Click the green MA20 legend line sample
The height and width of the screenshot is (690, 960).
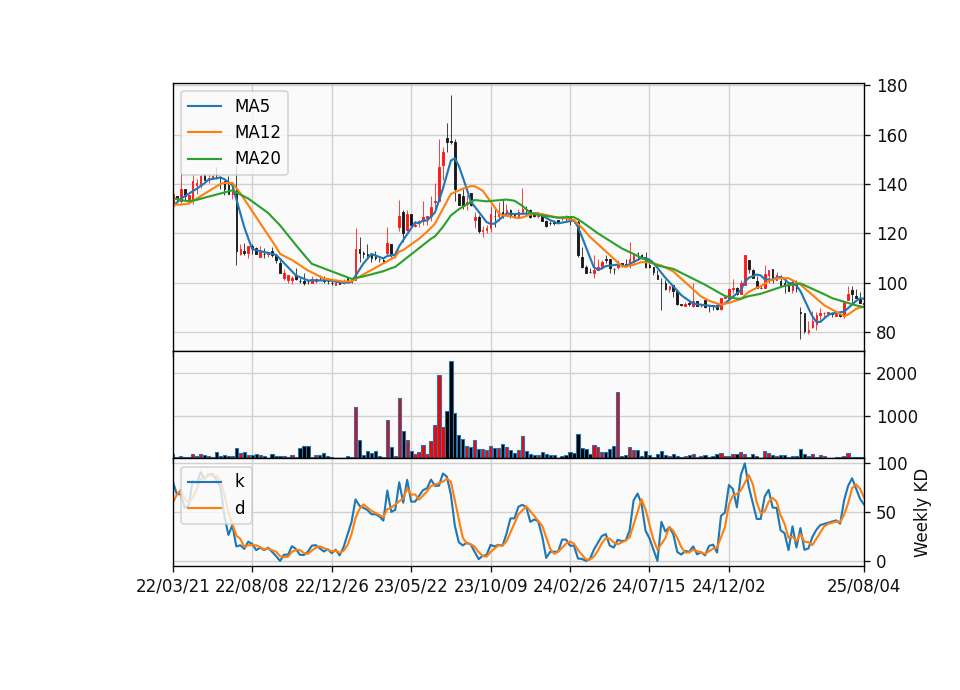(204, 158)
